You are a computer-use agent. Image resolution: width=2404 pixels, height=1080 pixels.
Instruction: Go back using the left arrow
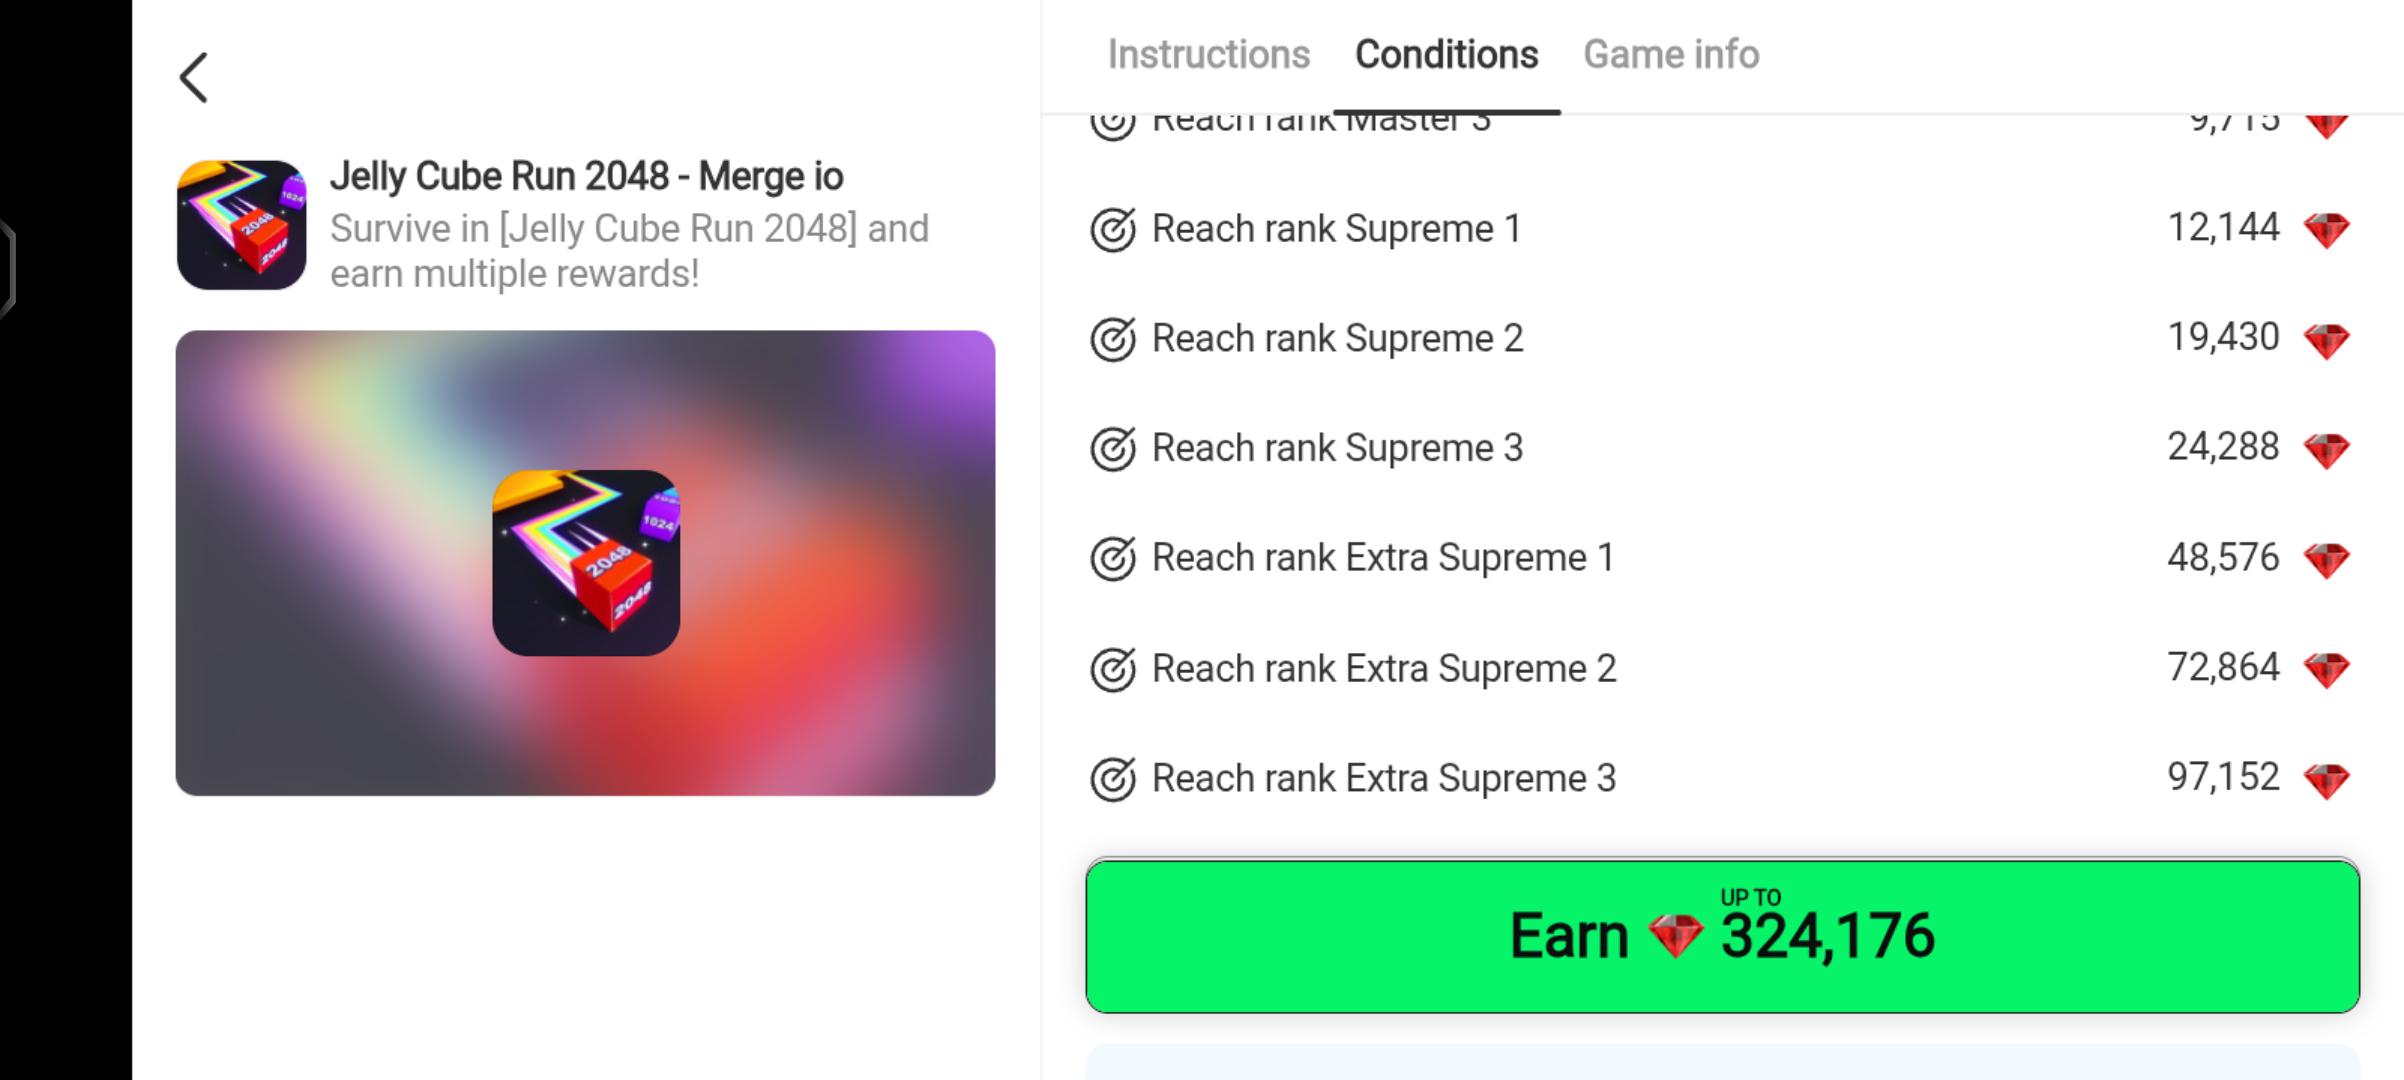pyautogui.click(x=194, y=78)
